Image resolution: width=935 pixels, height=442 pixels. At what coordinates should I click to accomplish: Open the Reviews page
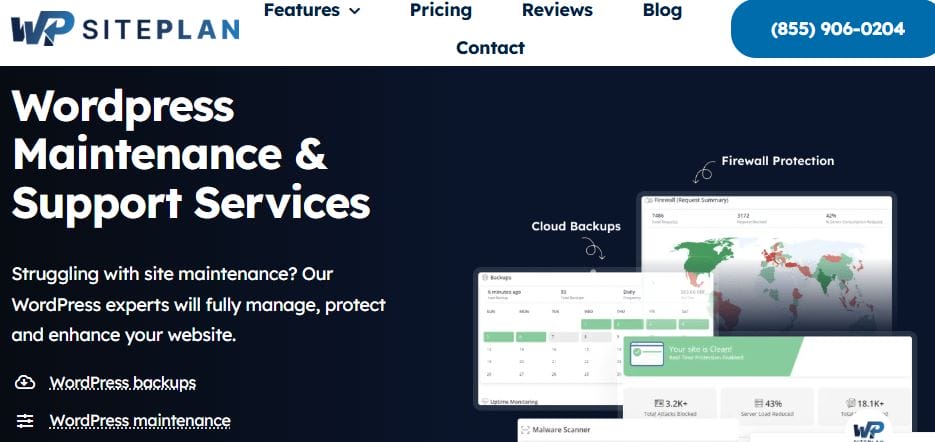coord(557,11)
